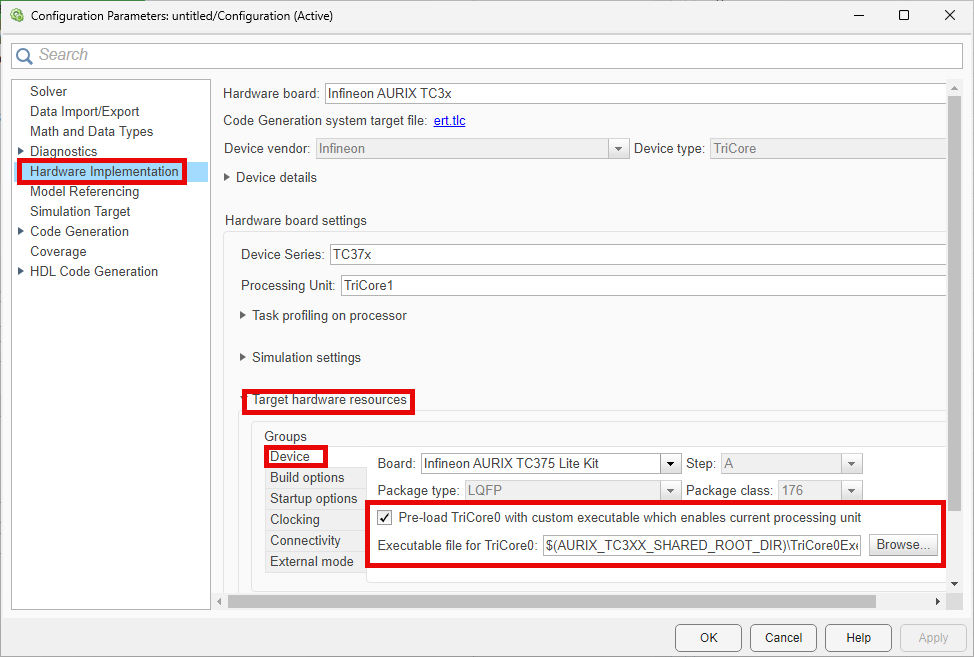
Task: Click the search magnifier icon
Action: click(24, 55)
